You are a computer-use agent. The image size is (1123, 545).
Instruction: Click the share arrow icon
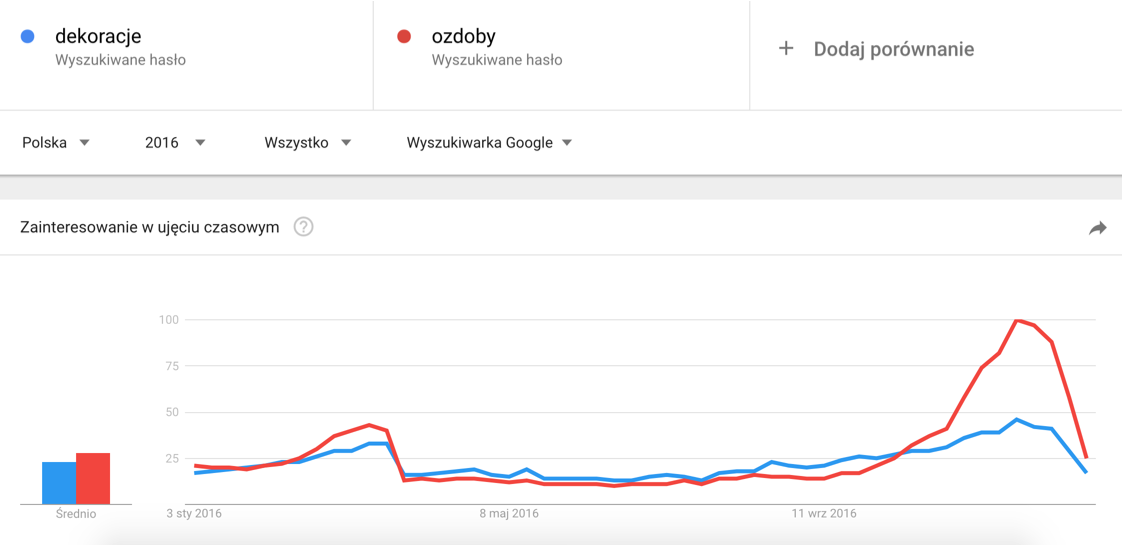coord(1097,228)
